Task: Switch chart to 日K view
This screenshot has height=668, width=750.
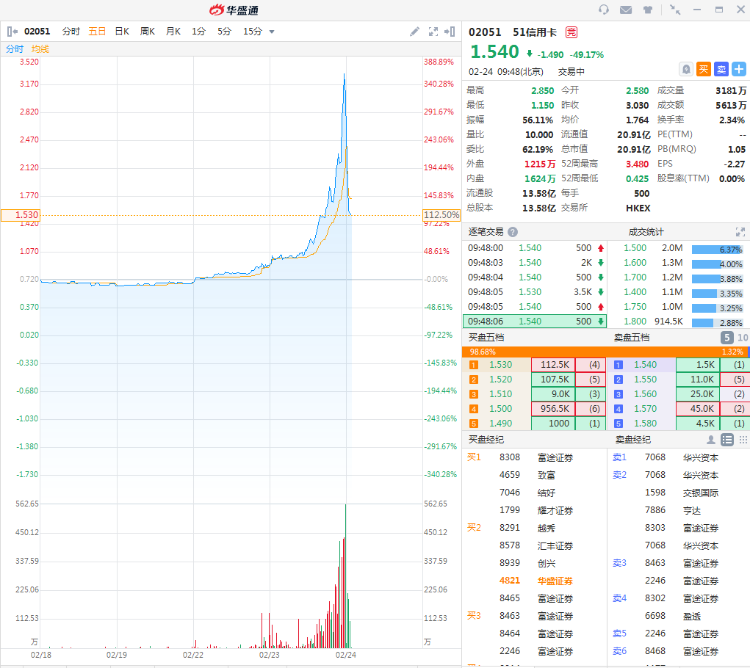Action: pos(122,32)
